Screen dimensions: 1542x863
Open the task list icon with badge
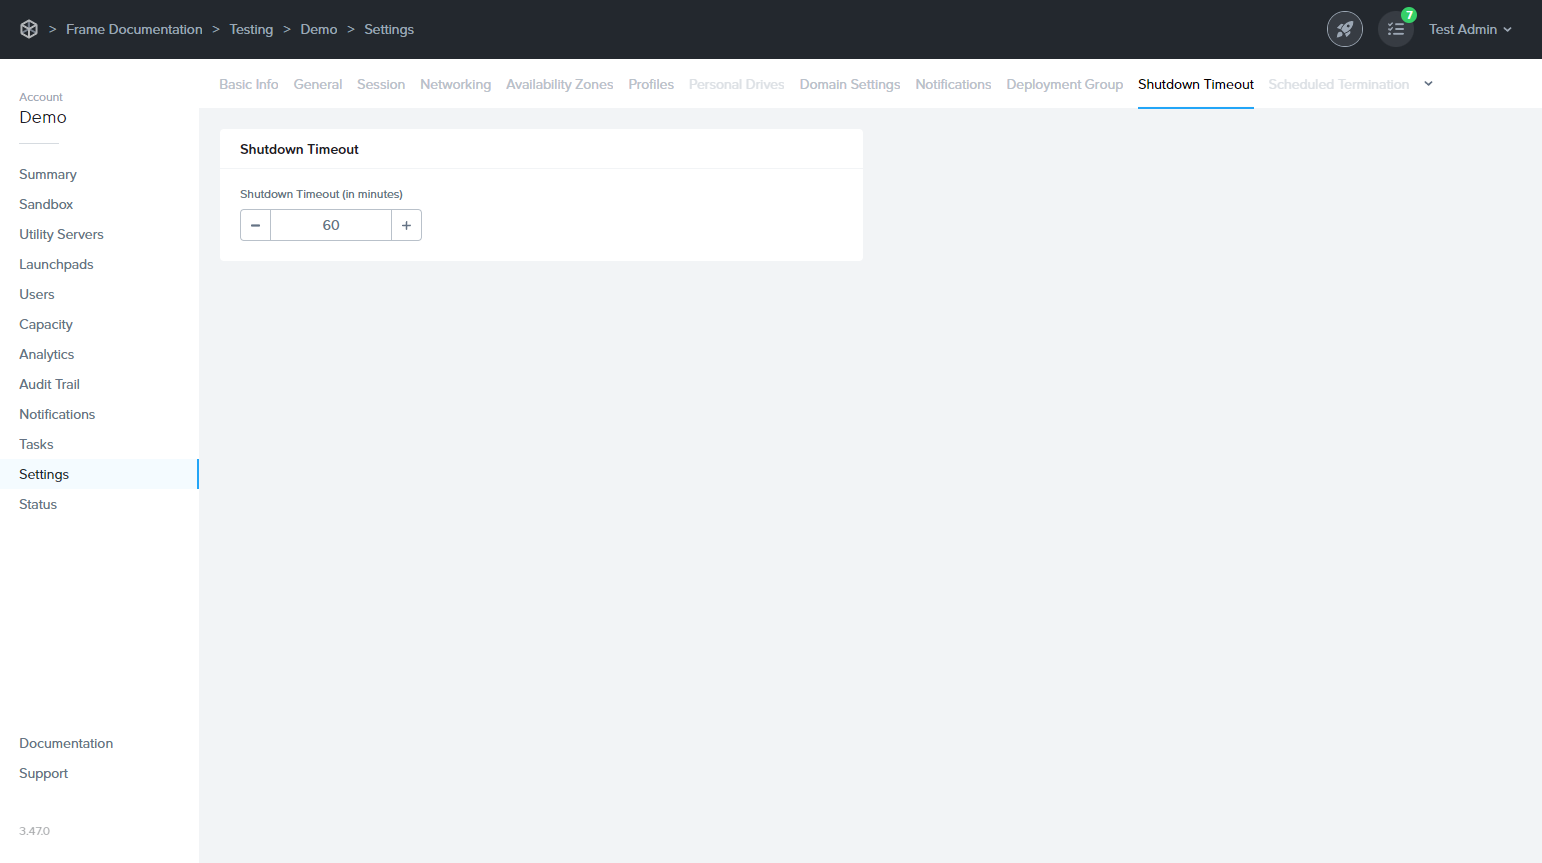click(x=1395, y=29)
